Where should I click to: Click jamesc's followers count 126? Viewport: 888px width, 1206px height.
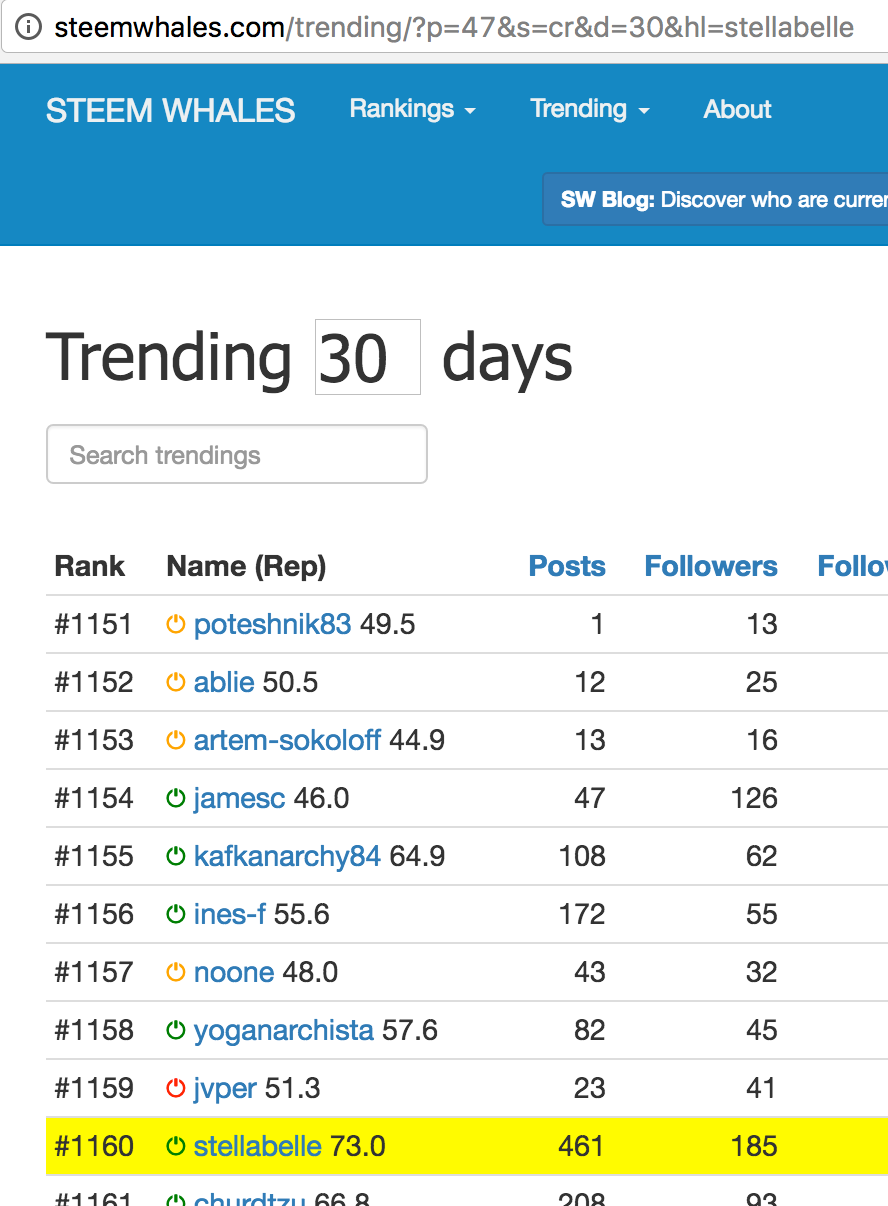(x=753, y=799)
